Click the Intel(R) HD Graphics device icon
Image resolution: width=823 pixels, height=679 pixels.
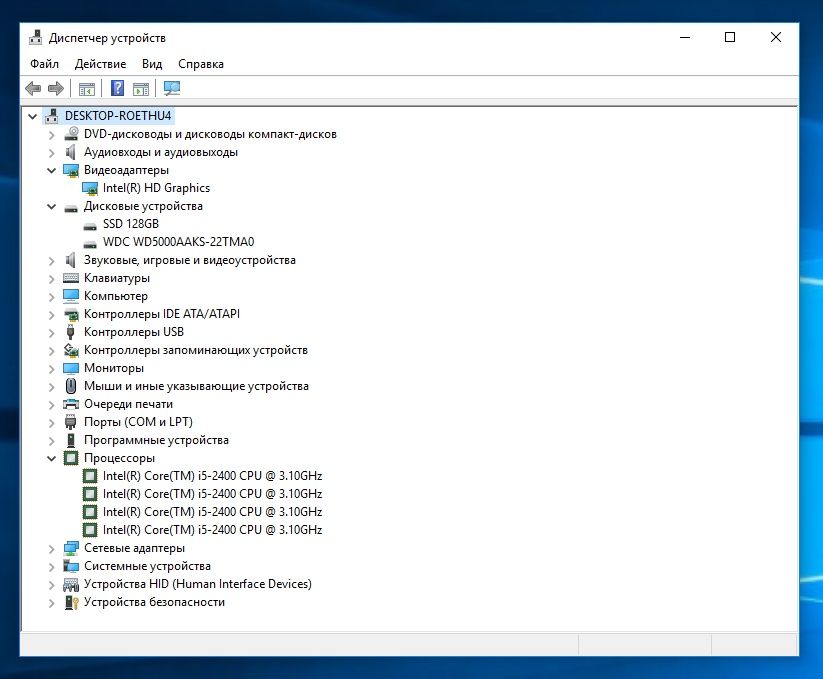click(90, 188)
